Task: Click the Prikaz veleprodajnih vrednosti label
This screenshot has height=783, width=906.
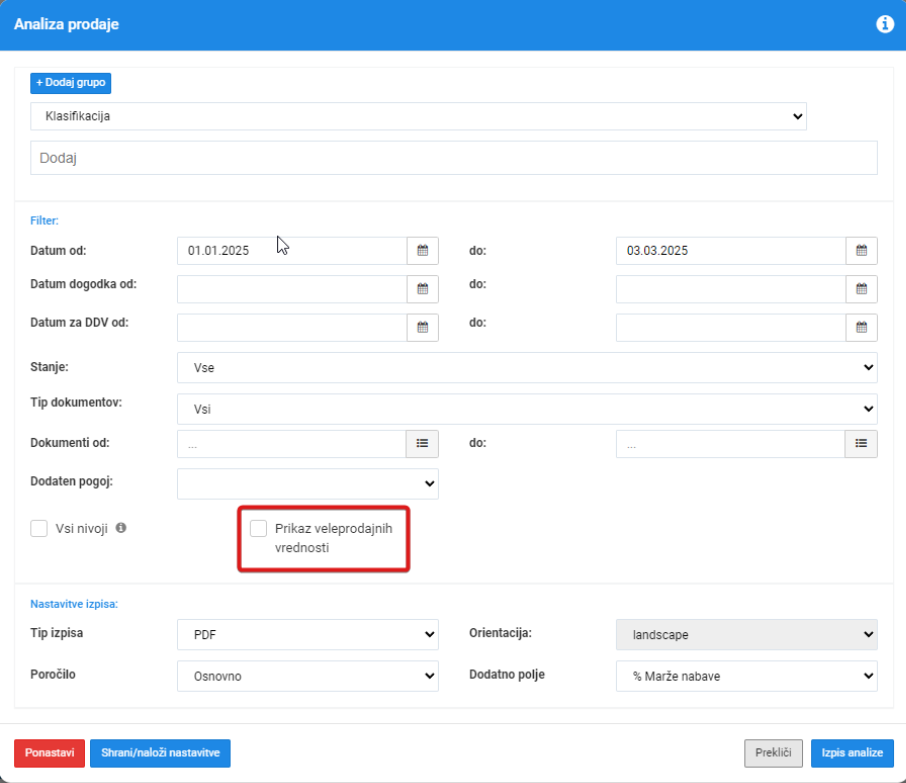Action: [333, 538]
